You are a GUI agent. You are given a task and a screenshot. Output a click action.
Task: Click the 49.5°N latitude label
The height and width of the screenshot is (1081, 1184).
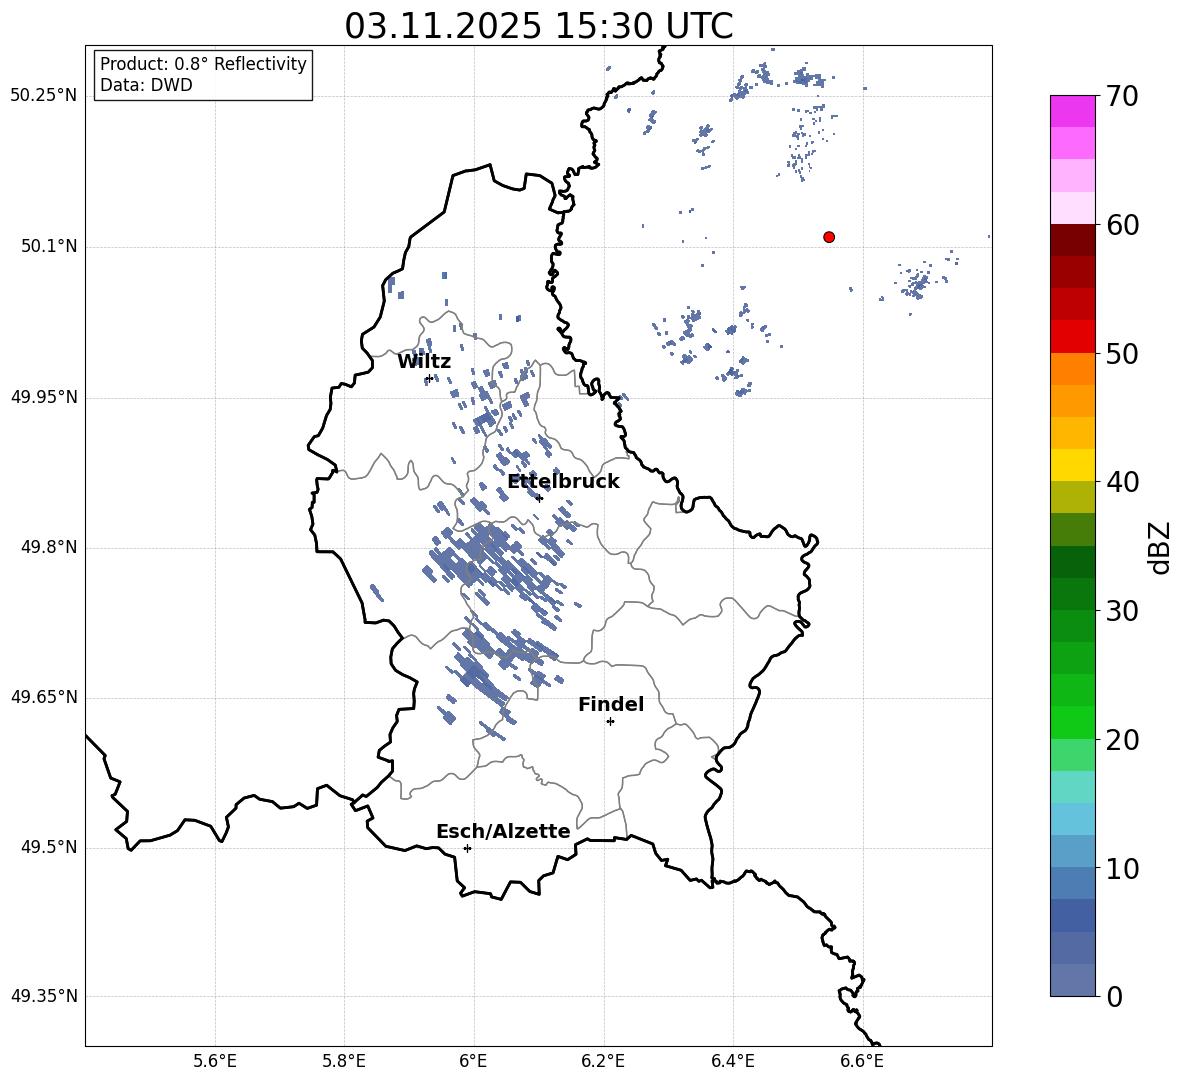pos(49,847)
